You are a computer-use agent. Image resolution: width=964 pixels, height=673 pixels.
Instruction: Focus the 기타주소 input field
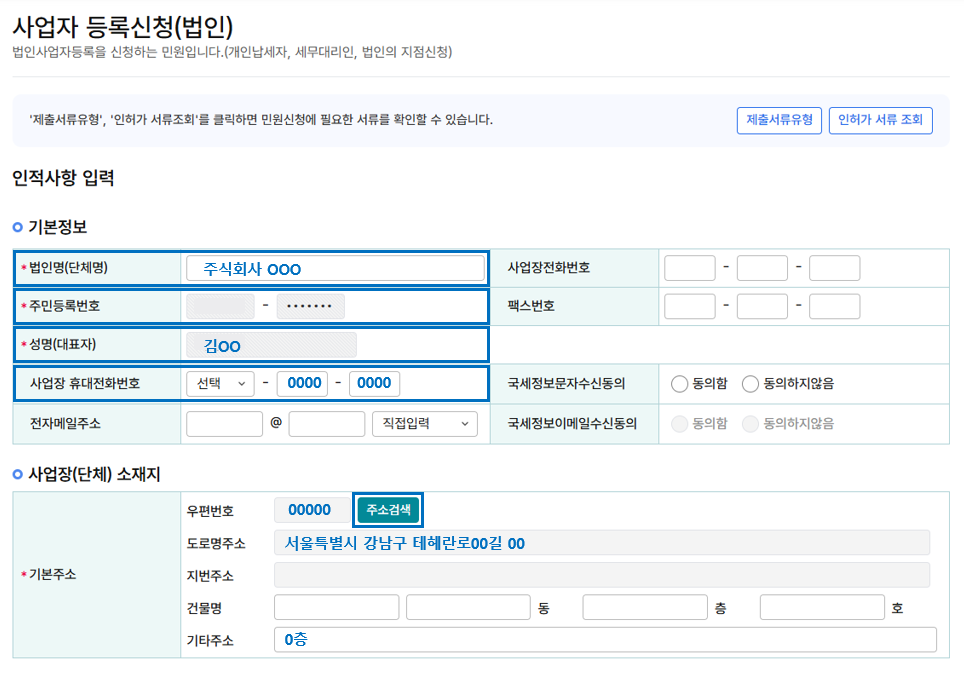pyautogui.click(x=605, y=640)
